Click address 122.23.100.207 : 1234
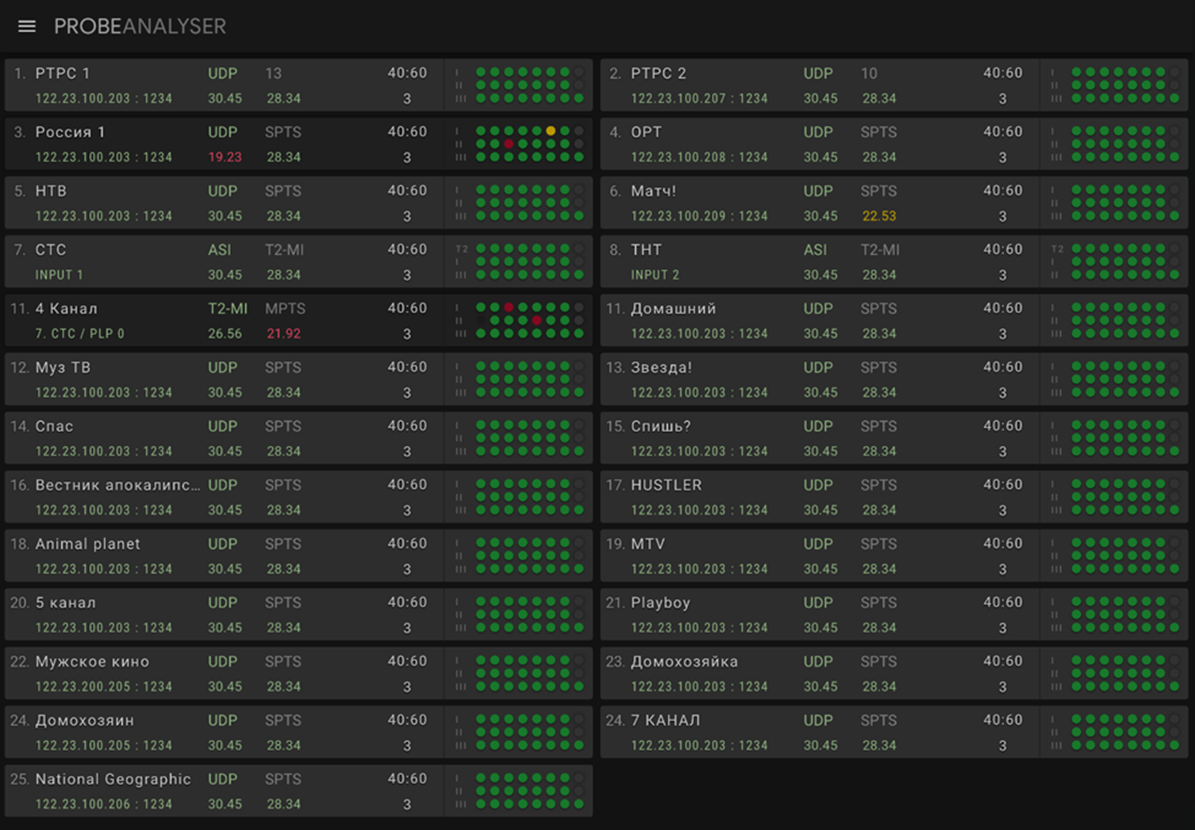Viewport: 1195px width, 830px height. (x=700, y=98)
